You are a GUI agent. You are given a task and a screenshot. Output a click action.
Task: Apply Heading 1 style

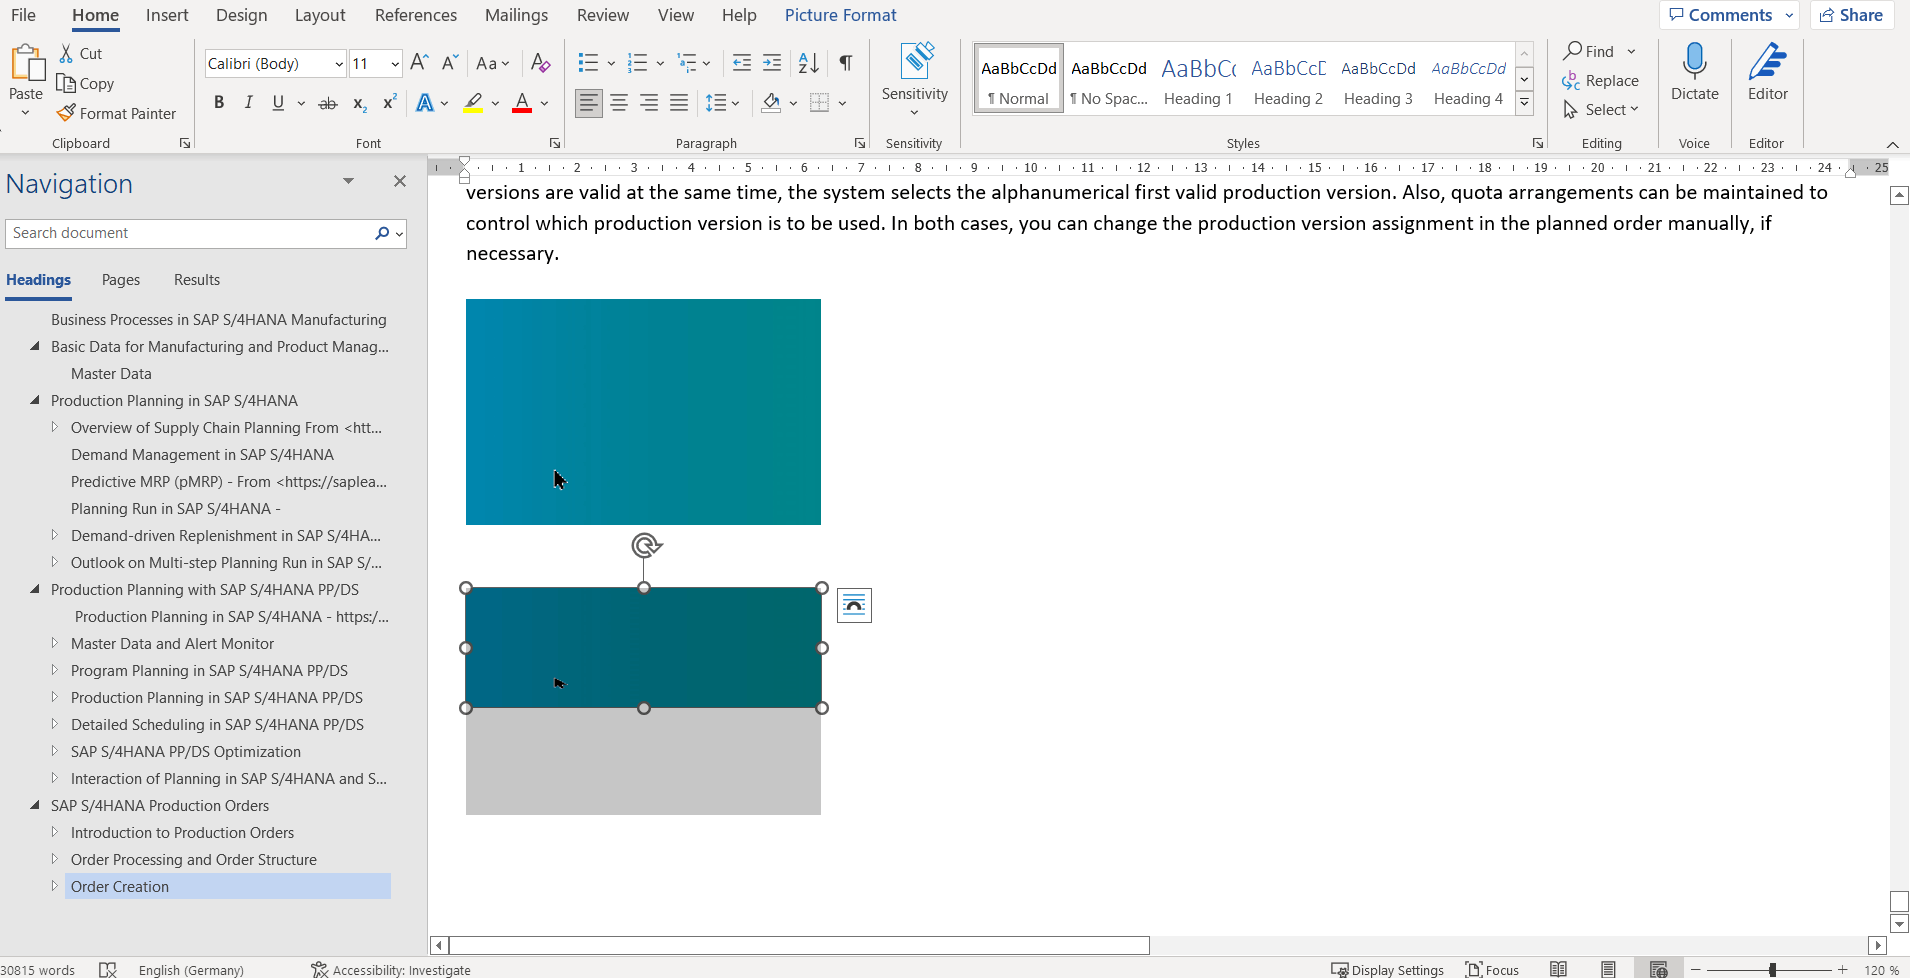1198,79
